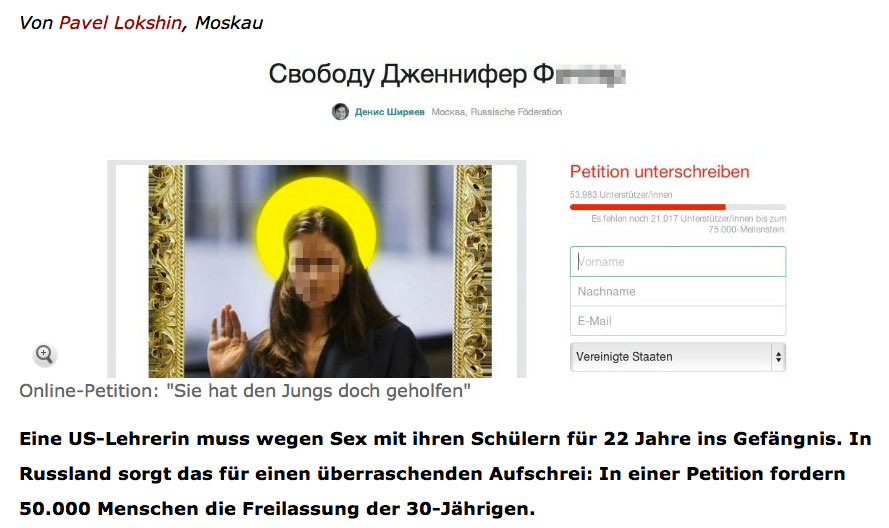889x528 pixels.
Task: Open the petition image with halo
Action: (x=320, y=271)
